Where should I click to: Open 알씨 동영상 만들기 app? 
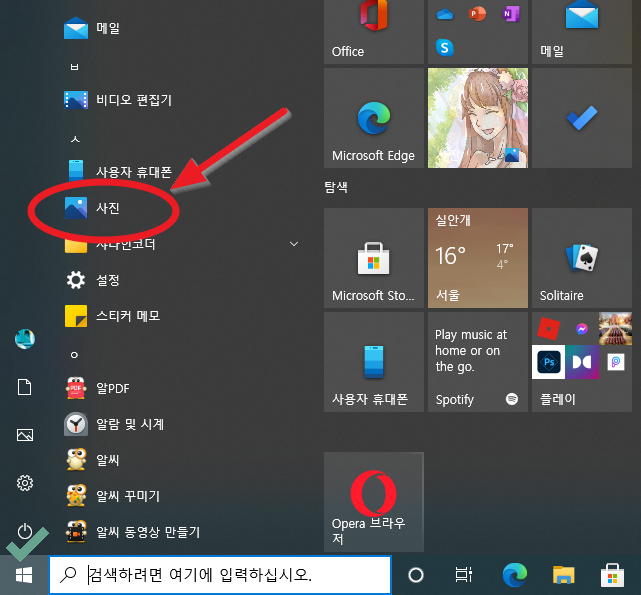pos(132,532)
